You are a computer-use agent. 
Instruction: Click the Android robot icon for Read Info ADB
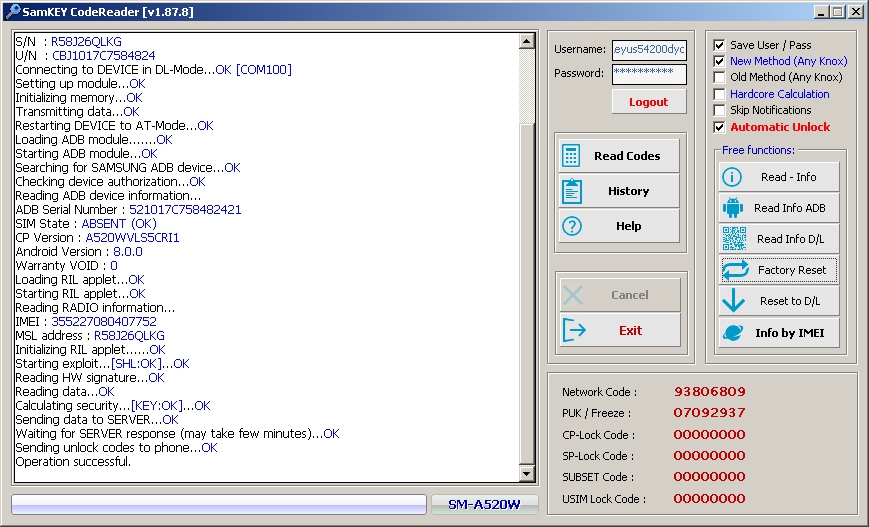coord(733,208)
